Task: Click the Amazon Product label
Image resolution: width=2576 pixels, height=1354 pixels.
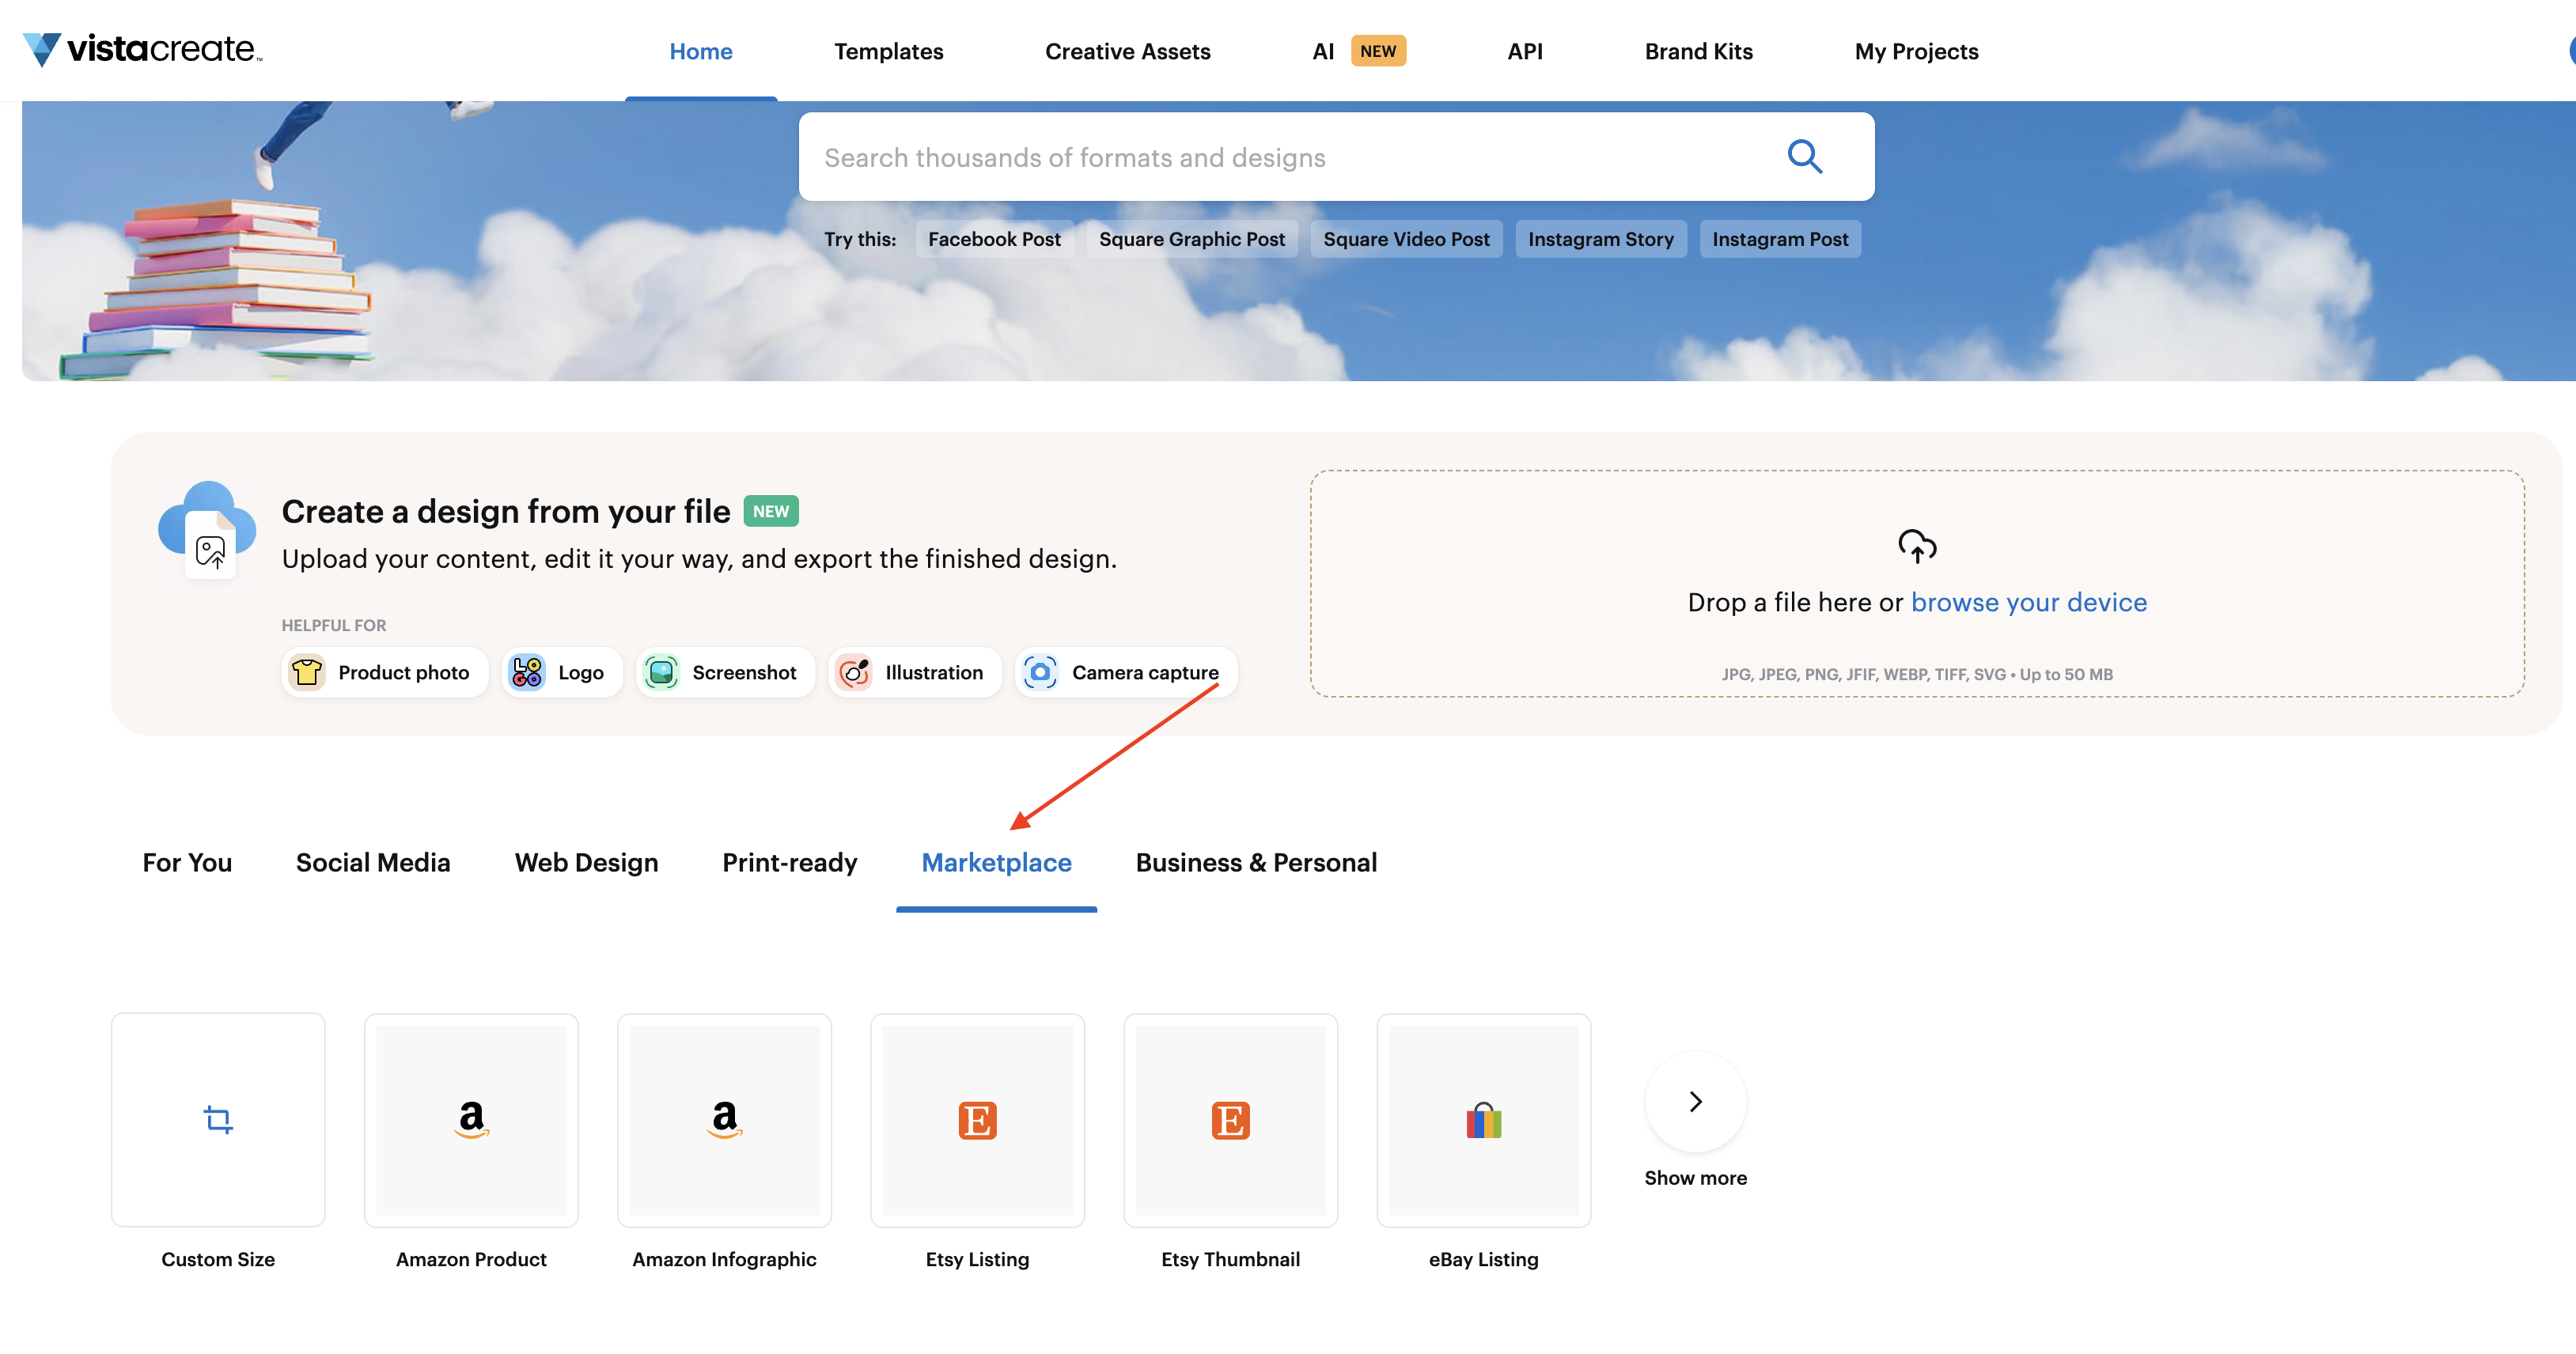Action: pyautogui.click(x=471, y=1259)
